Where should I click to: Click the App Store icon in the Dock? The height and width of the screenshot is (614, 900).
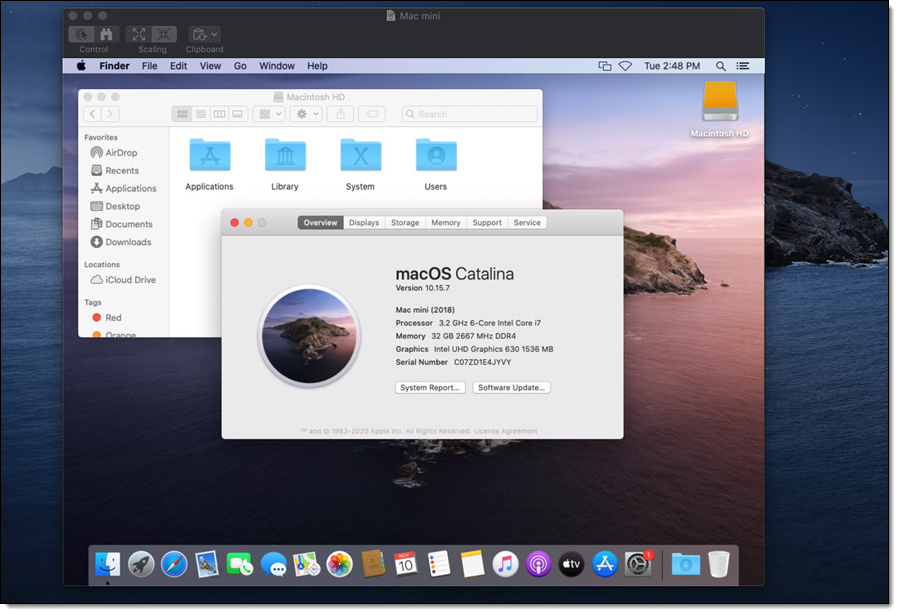point(603,563)
